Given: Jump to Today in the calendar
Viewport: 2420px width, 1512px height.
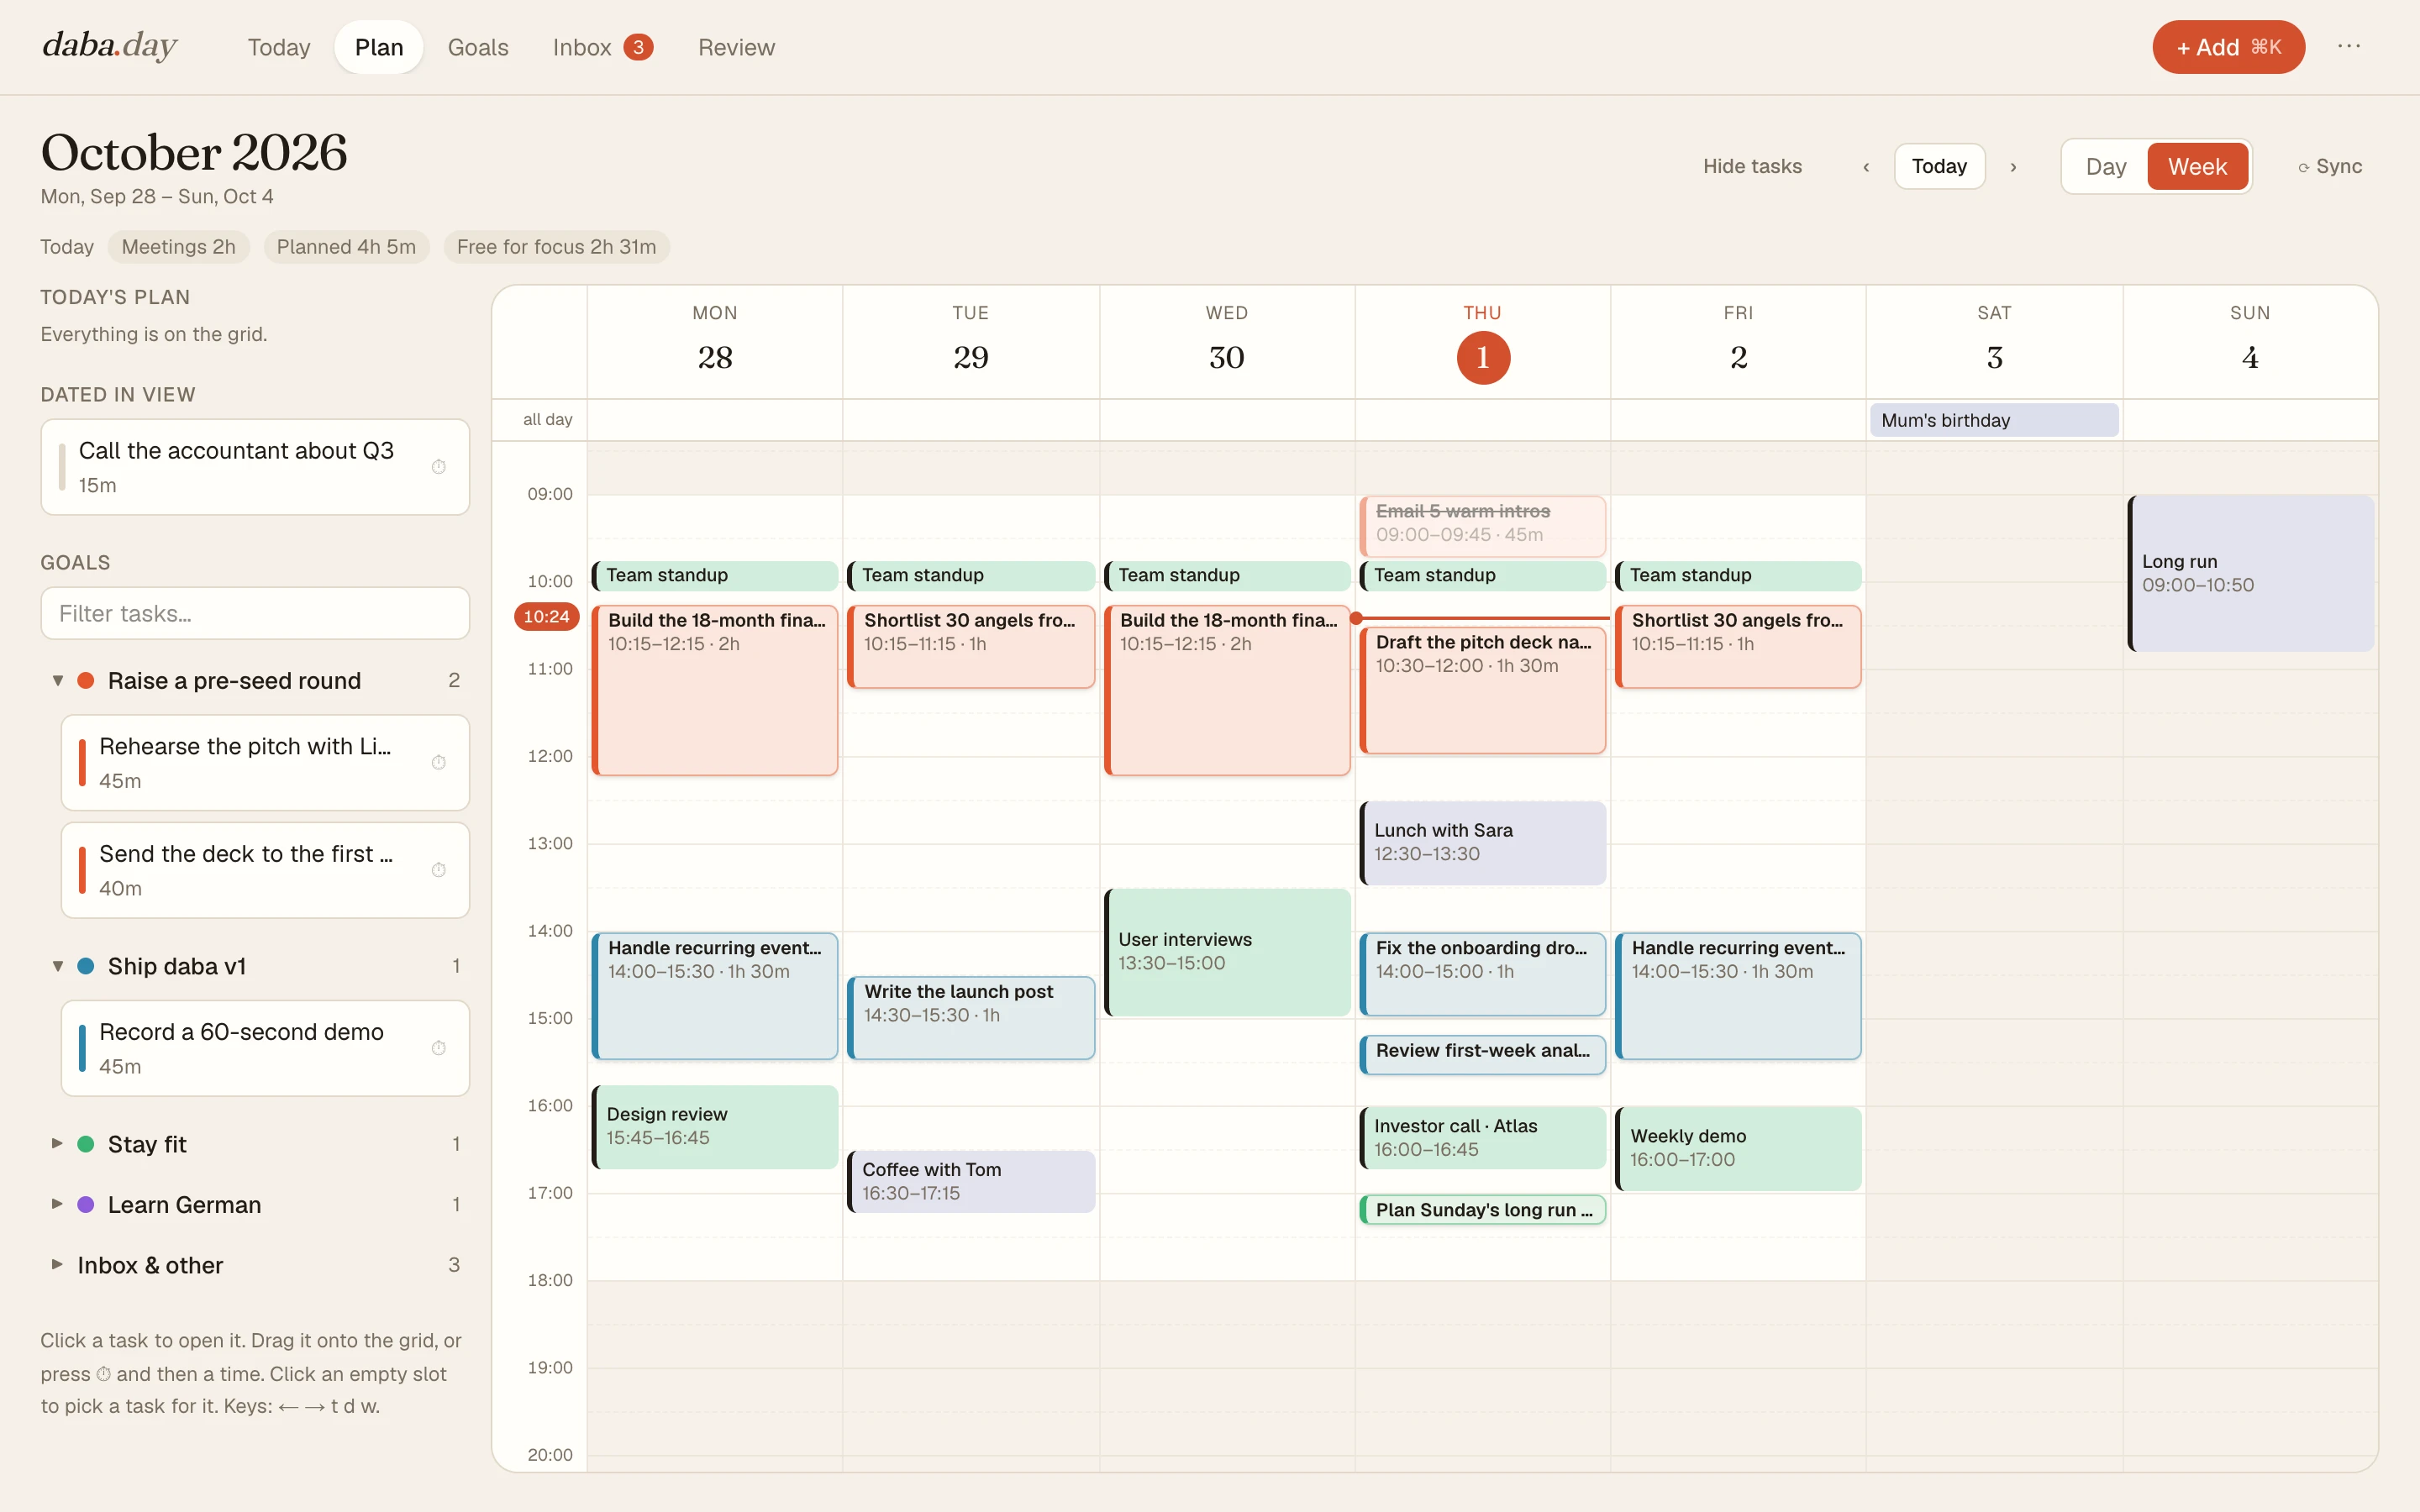Looking at the screenshot, I should (1939, 167).
